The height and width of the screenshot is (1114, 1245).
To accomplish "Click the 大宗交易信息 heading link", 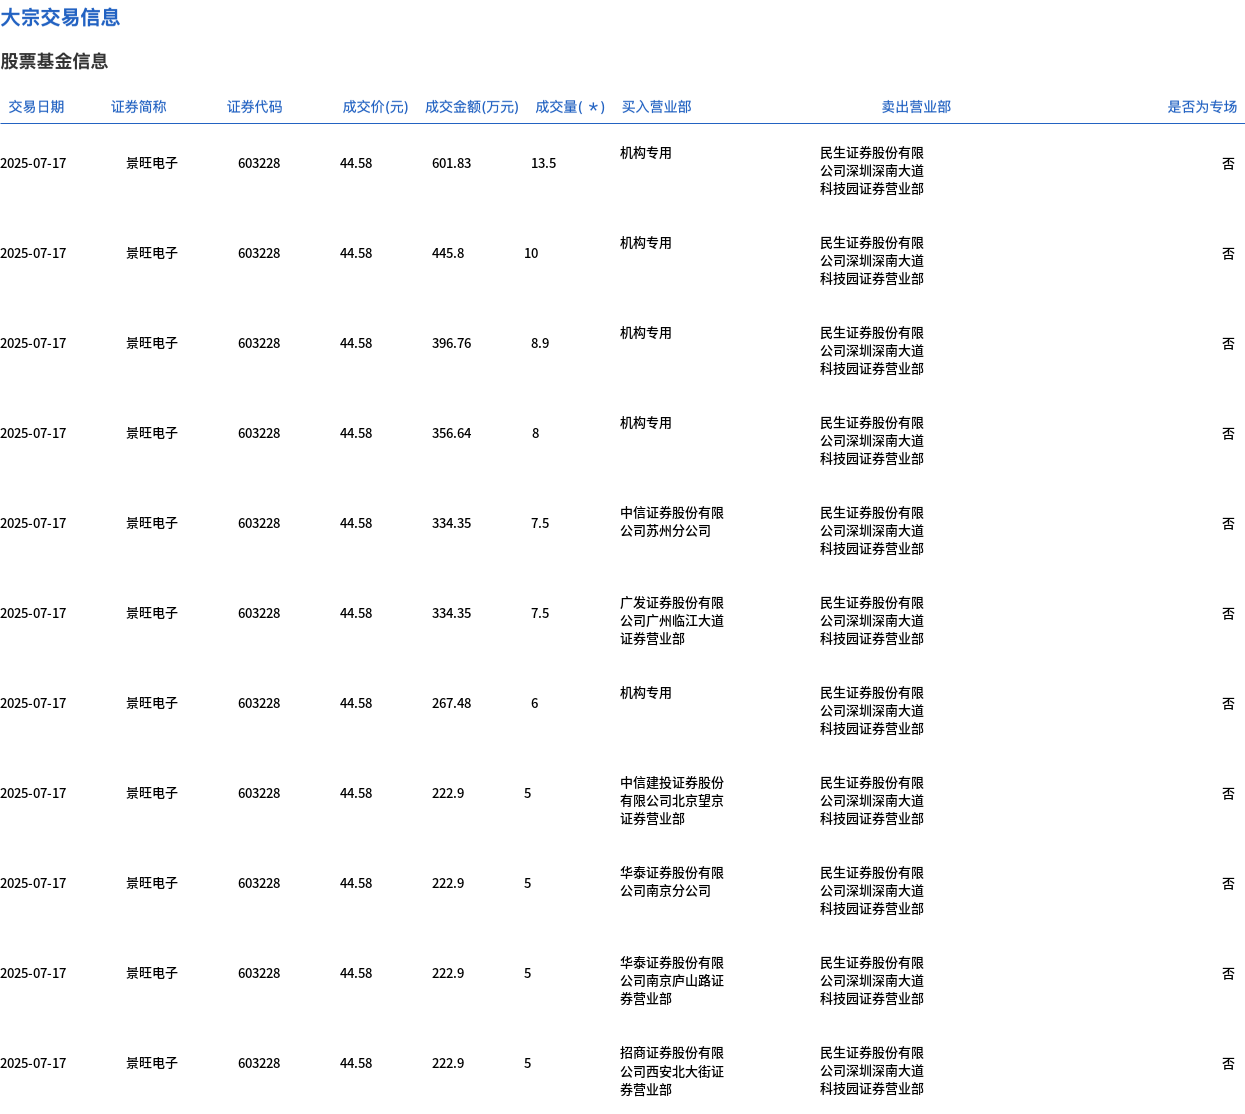I will 60,17.
